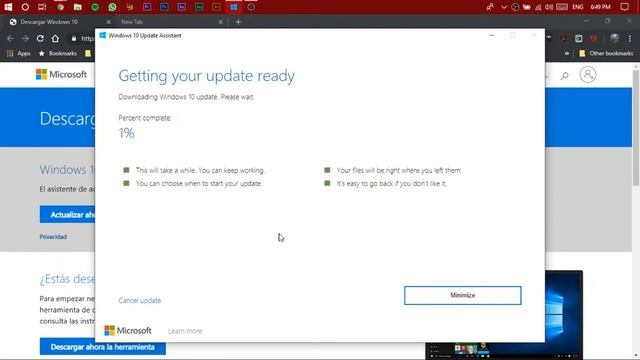The image size is (640, 360).
Task: Open the volume control in system tray
Action: coord(549,7)
